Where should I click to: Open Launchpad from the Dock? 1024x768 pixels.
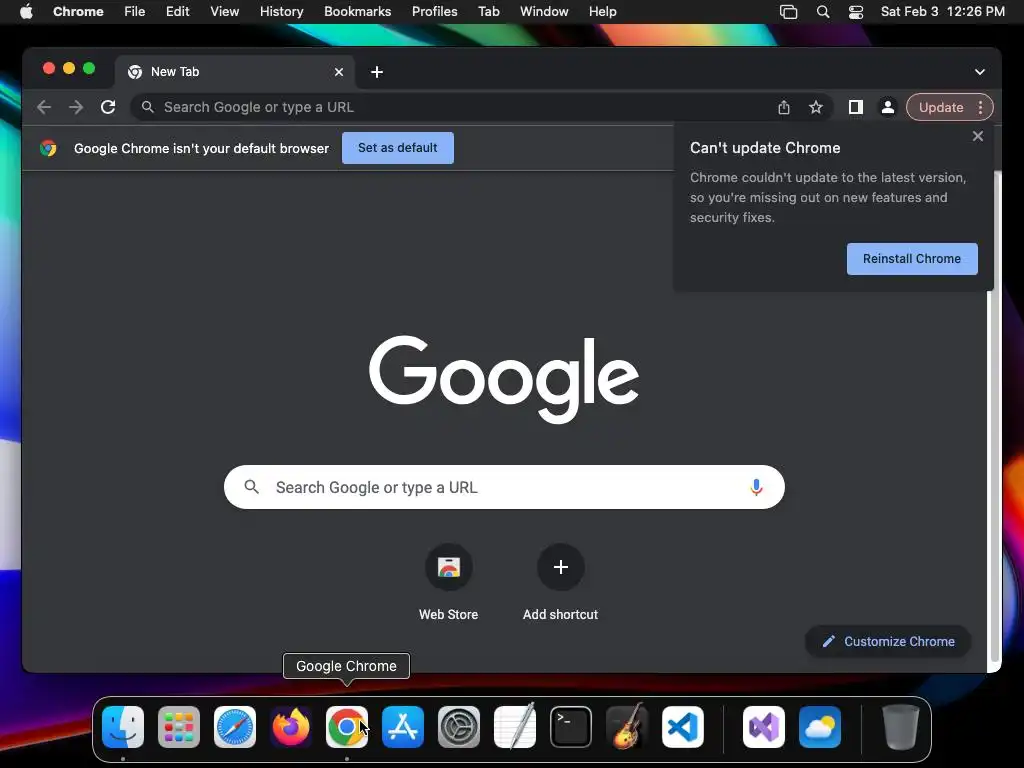point(179,727)
